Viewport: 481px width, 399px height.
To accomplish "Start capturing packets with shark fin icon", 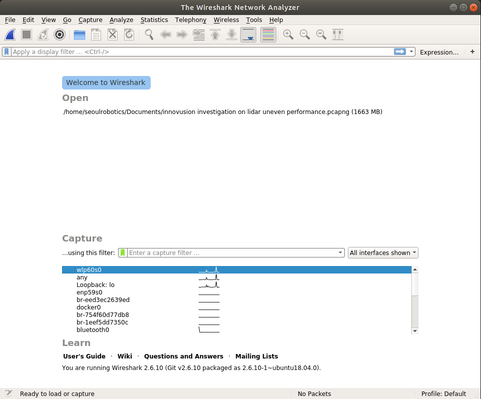I will click(x=10, y=35).
